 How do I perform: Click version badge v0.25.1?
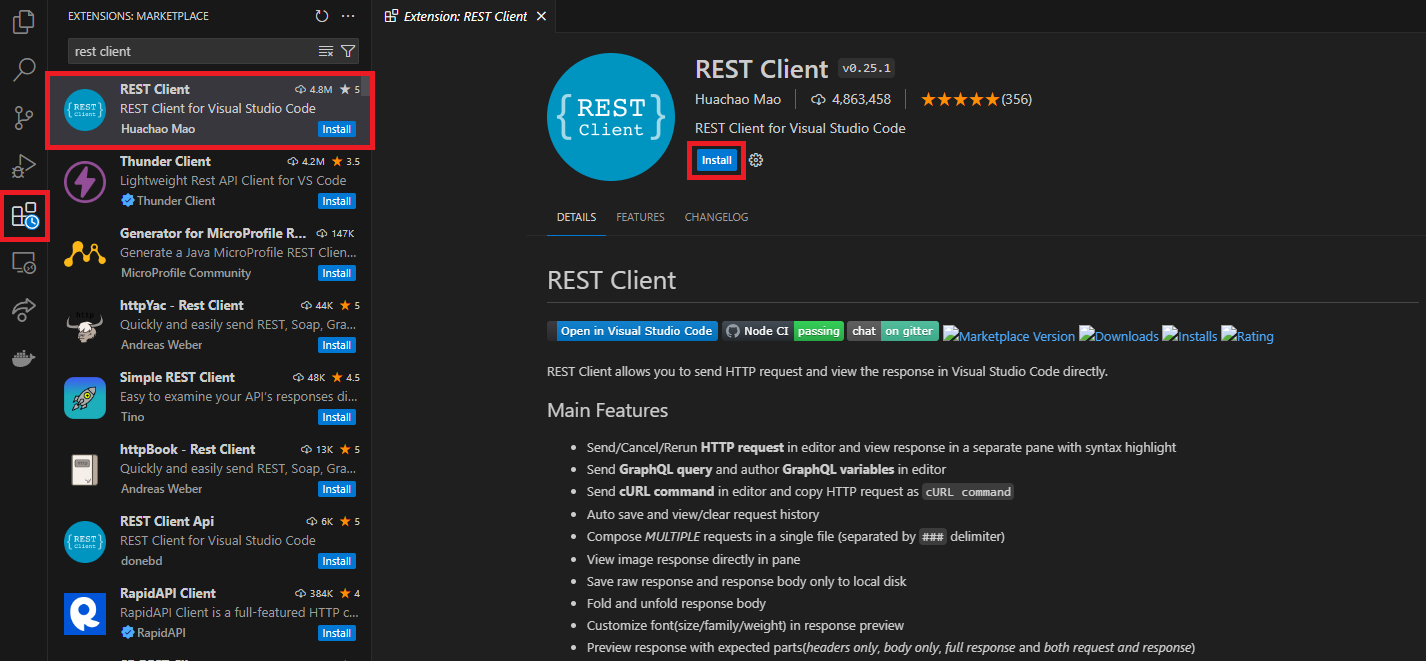tap(866, 68)
